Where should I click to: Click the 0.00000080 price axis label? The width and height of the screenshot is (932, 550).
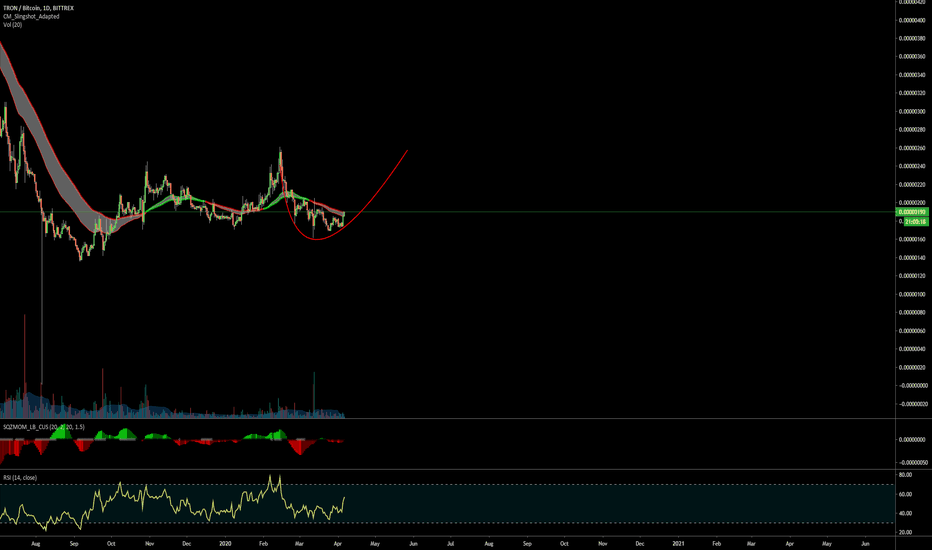[x=912, y=313]
